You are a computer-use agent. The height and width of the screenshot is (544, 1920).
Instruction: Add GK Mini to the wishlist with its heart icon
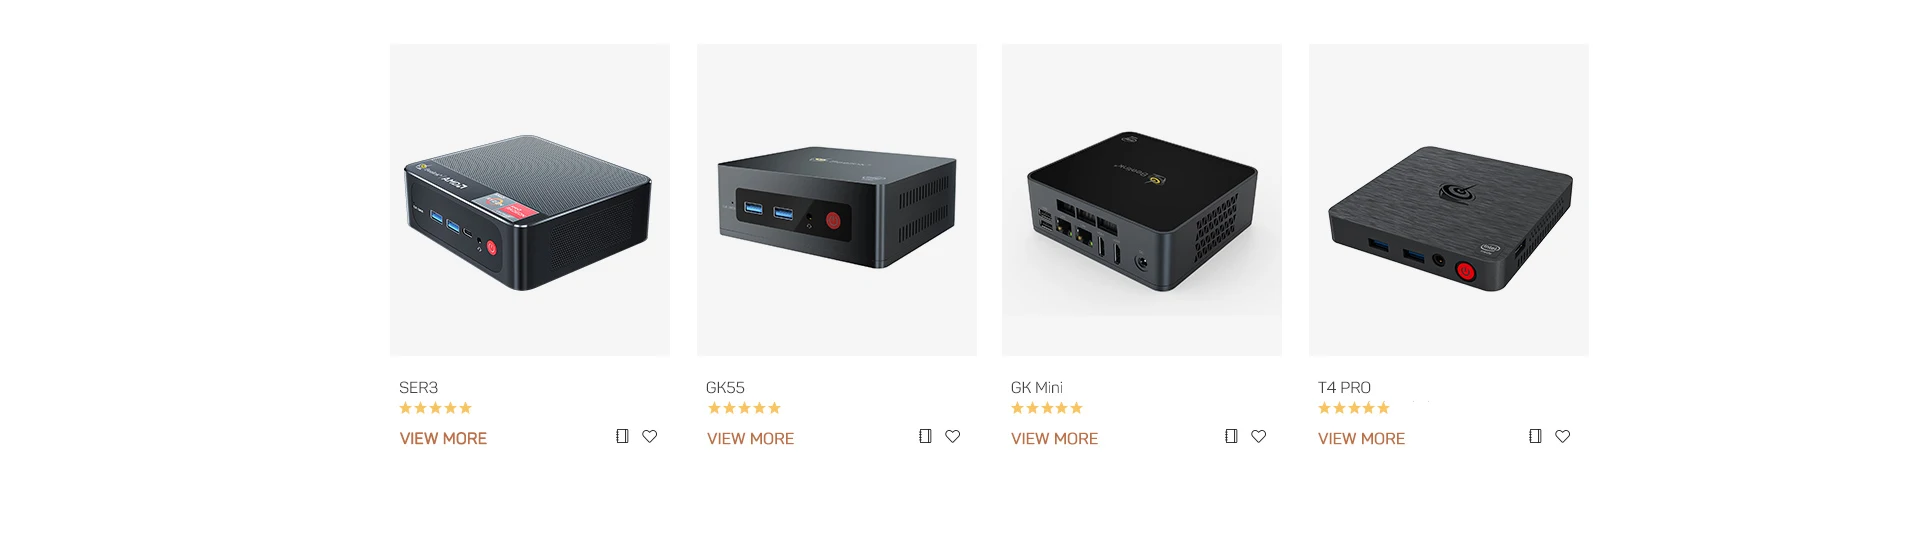pos(1259,436)
